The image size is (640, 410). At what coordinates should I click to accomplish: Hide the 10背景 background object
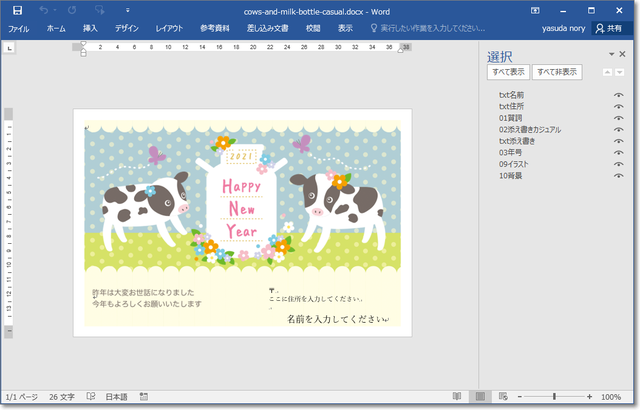618,175
